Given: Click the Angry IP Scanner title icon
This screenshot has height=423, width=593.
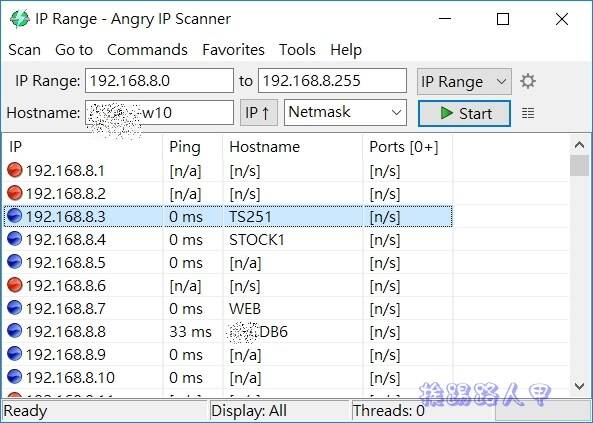Looking at the screenshot, I should click(19, 19).
